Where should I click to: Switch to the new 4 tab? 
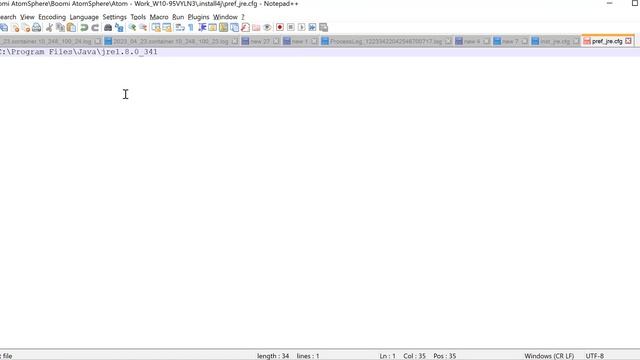click(x=472, y=41)
